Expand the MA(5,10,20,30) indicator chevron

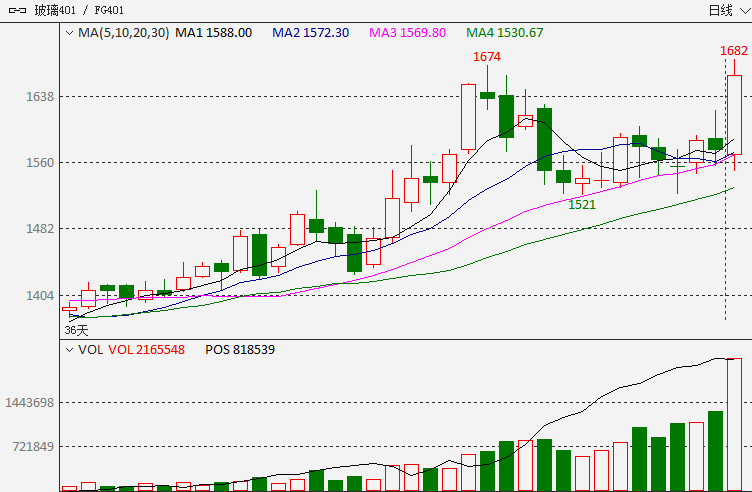coord(69,33)
